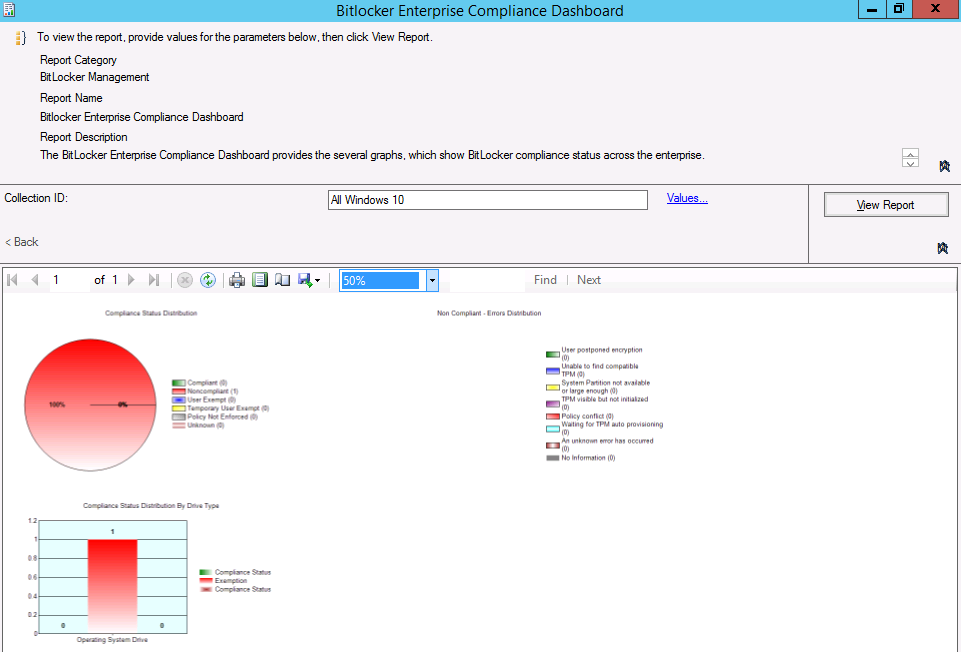The height and width of the screenshot is (652, 961).
Task: Minimize the Compliance Dashboard window
Action: pos(872,9)
